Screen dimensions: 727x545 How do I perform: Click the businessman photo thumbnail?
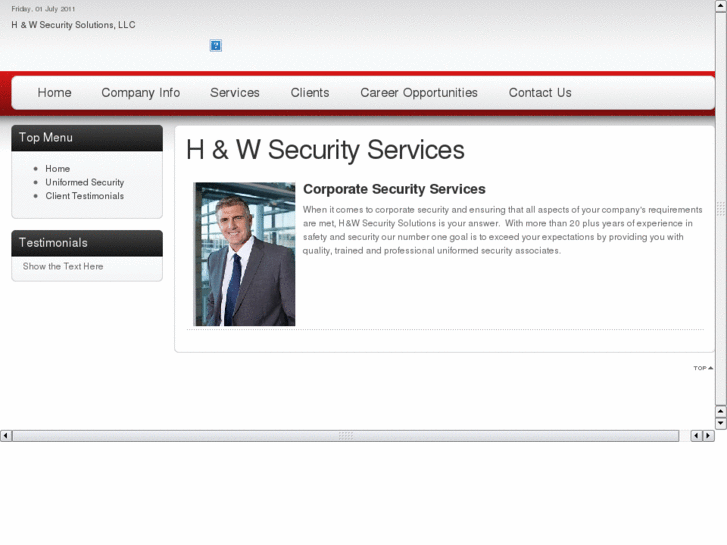[x=244, y=254]
